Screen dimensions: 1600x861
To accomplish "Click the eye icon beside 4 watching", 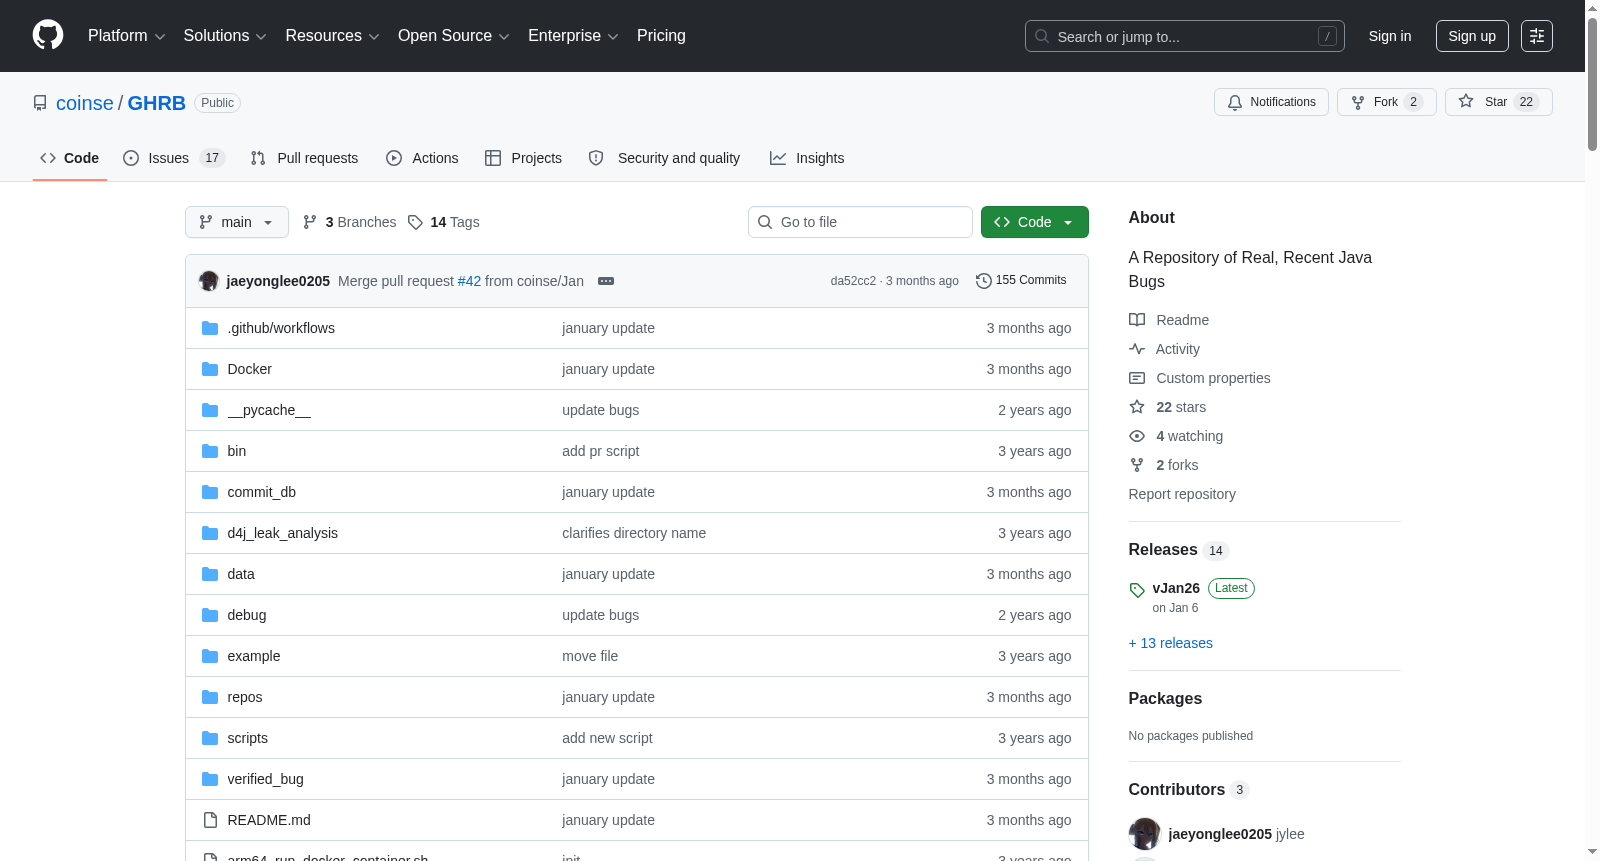I will point(1137,436).
